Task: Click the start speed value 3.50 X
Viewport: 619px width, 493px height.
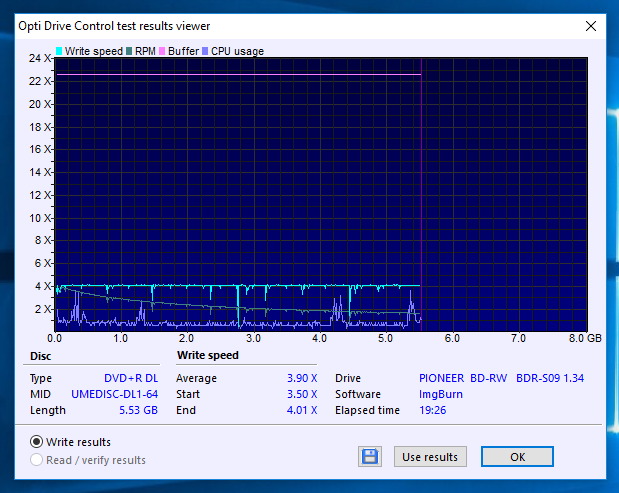Action: point(302,394)
